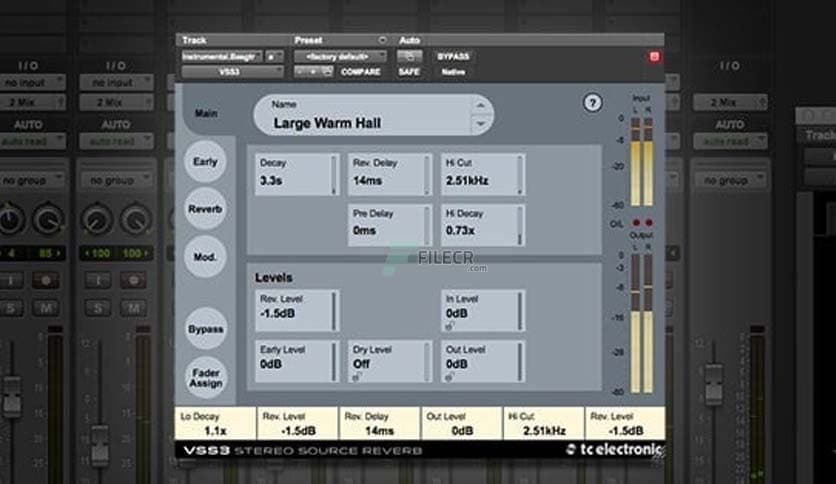The height and width of the screenshot is (484, 836).
Task: Record-enable the leftmost mixer track
Action: click(46, 280)
